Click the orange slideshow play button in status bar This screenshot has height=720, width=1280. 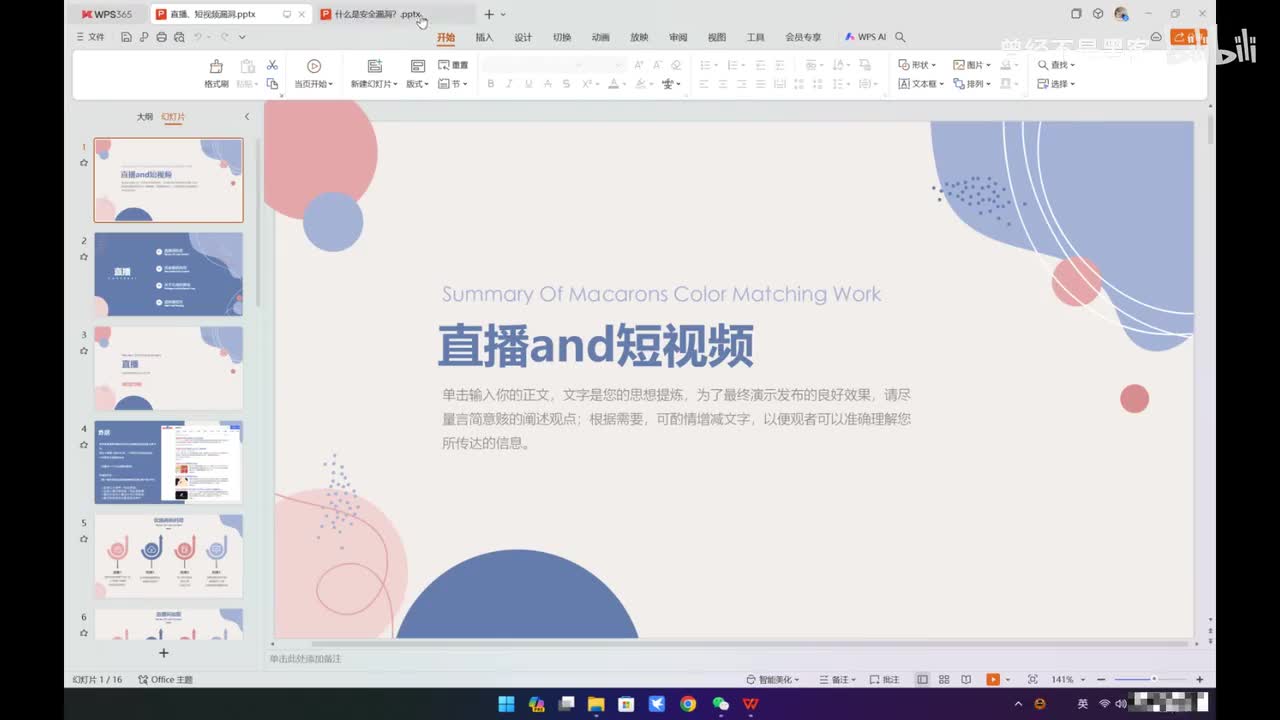(993, 679)
